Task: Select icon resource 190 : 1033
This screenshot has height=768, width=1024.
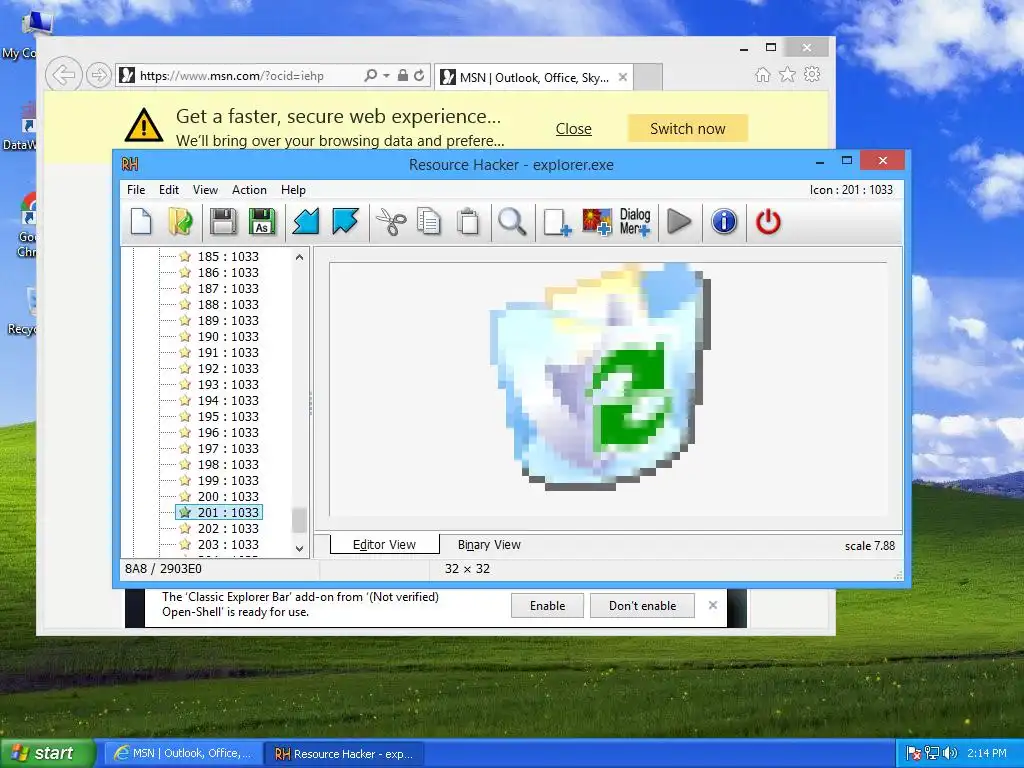Action: point(228,336)
